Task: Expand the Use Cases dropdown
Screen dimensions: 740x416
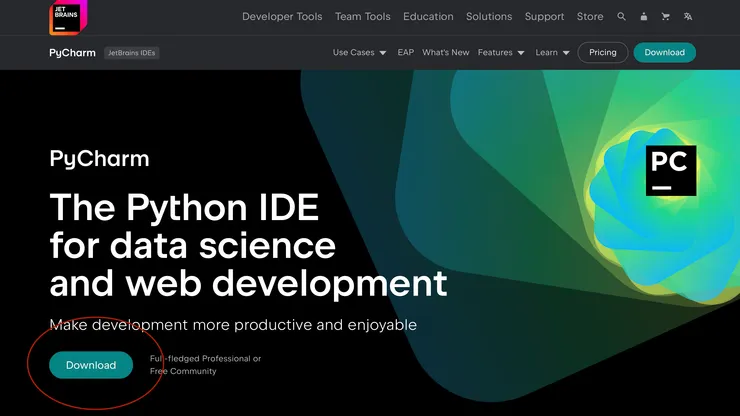Action: point(360,52)
